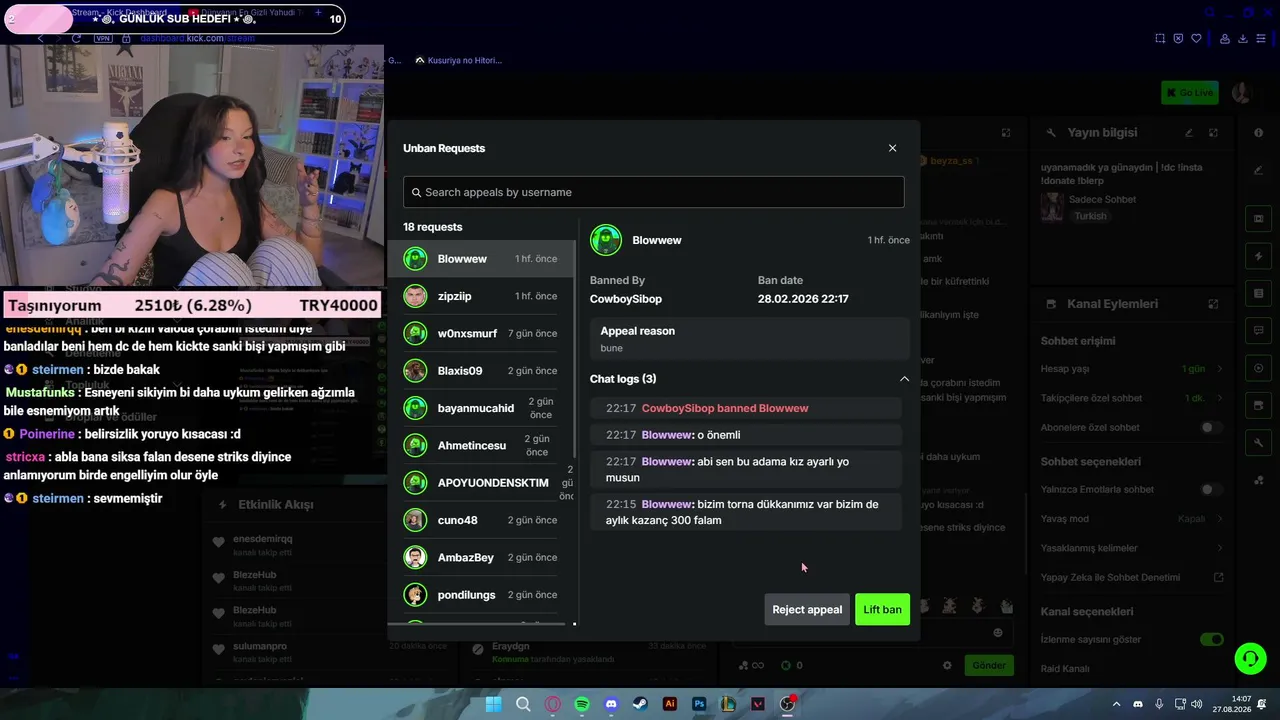
Task: Open Windows Start menu
Action: (493, 704)
